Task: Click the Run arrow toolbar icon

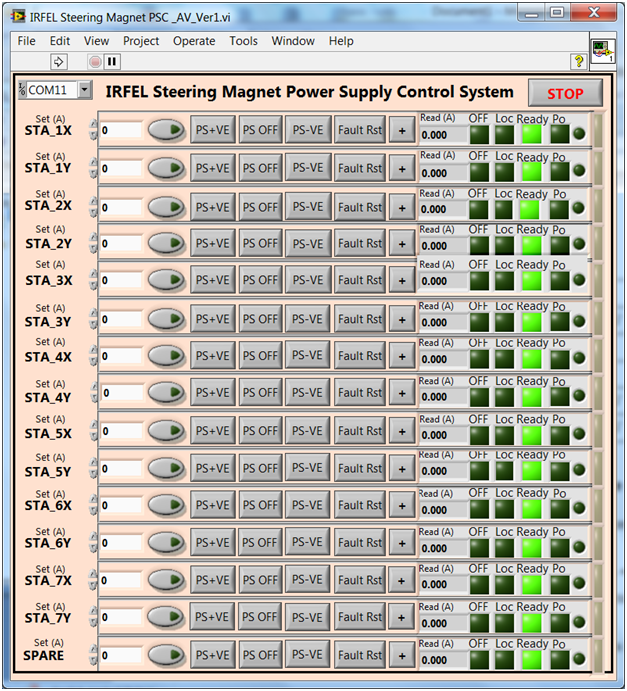Action: click(x=59, y=62)
